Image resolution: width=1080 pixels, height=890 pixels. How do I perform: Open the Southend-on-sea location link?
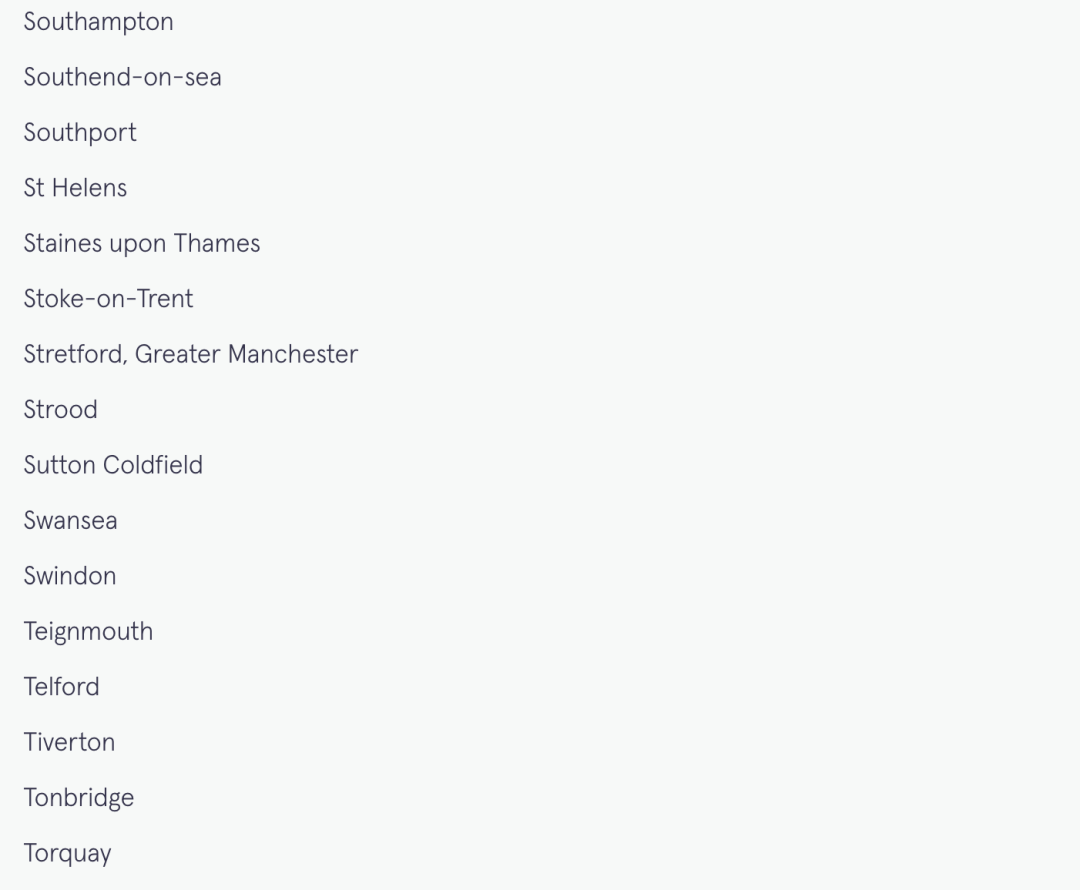click(x=122, y=77)
